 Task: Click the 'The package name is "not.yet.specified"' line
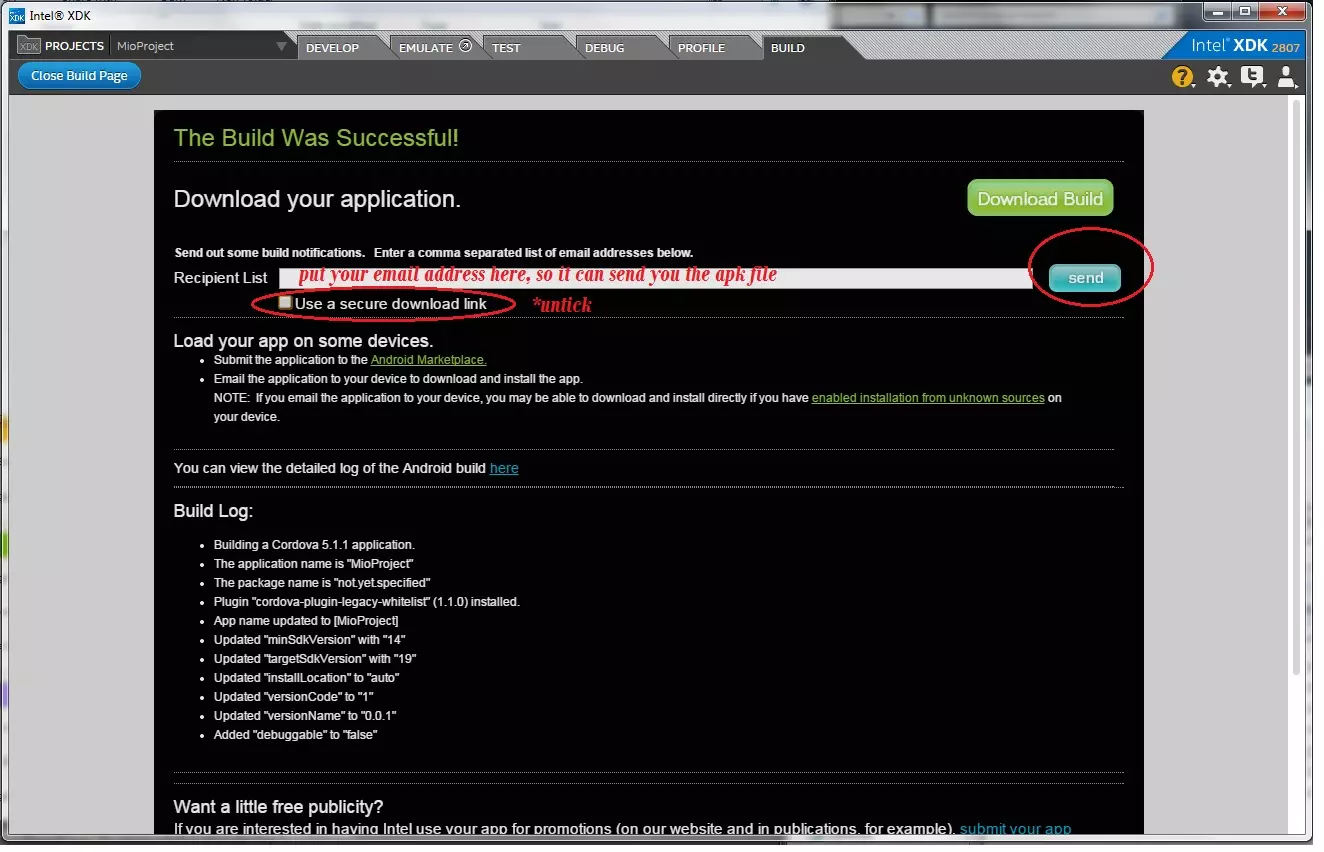(x=322, y=583)
